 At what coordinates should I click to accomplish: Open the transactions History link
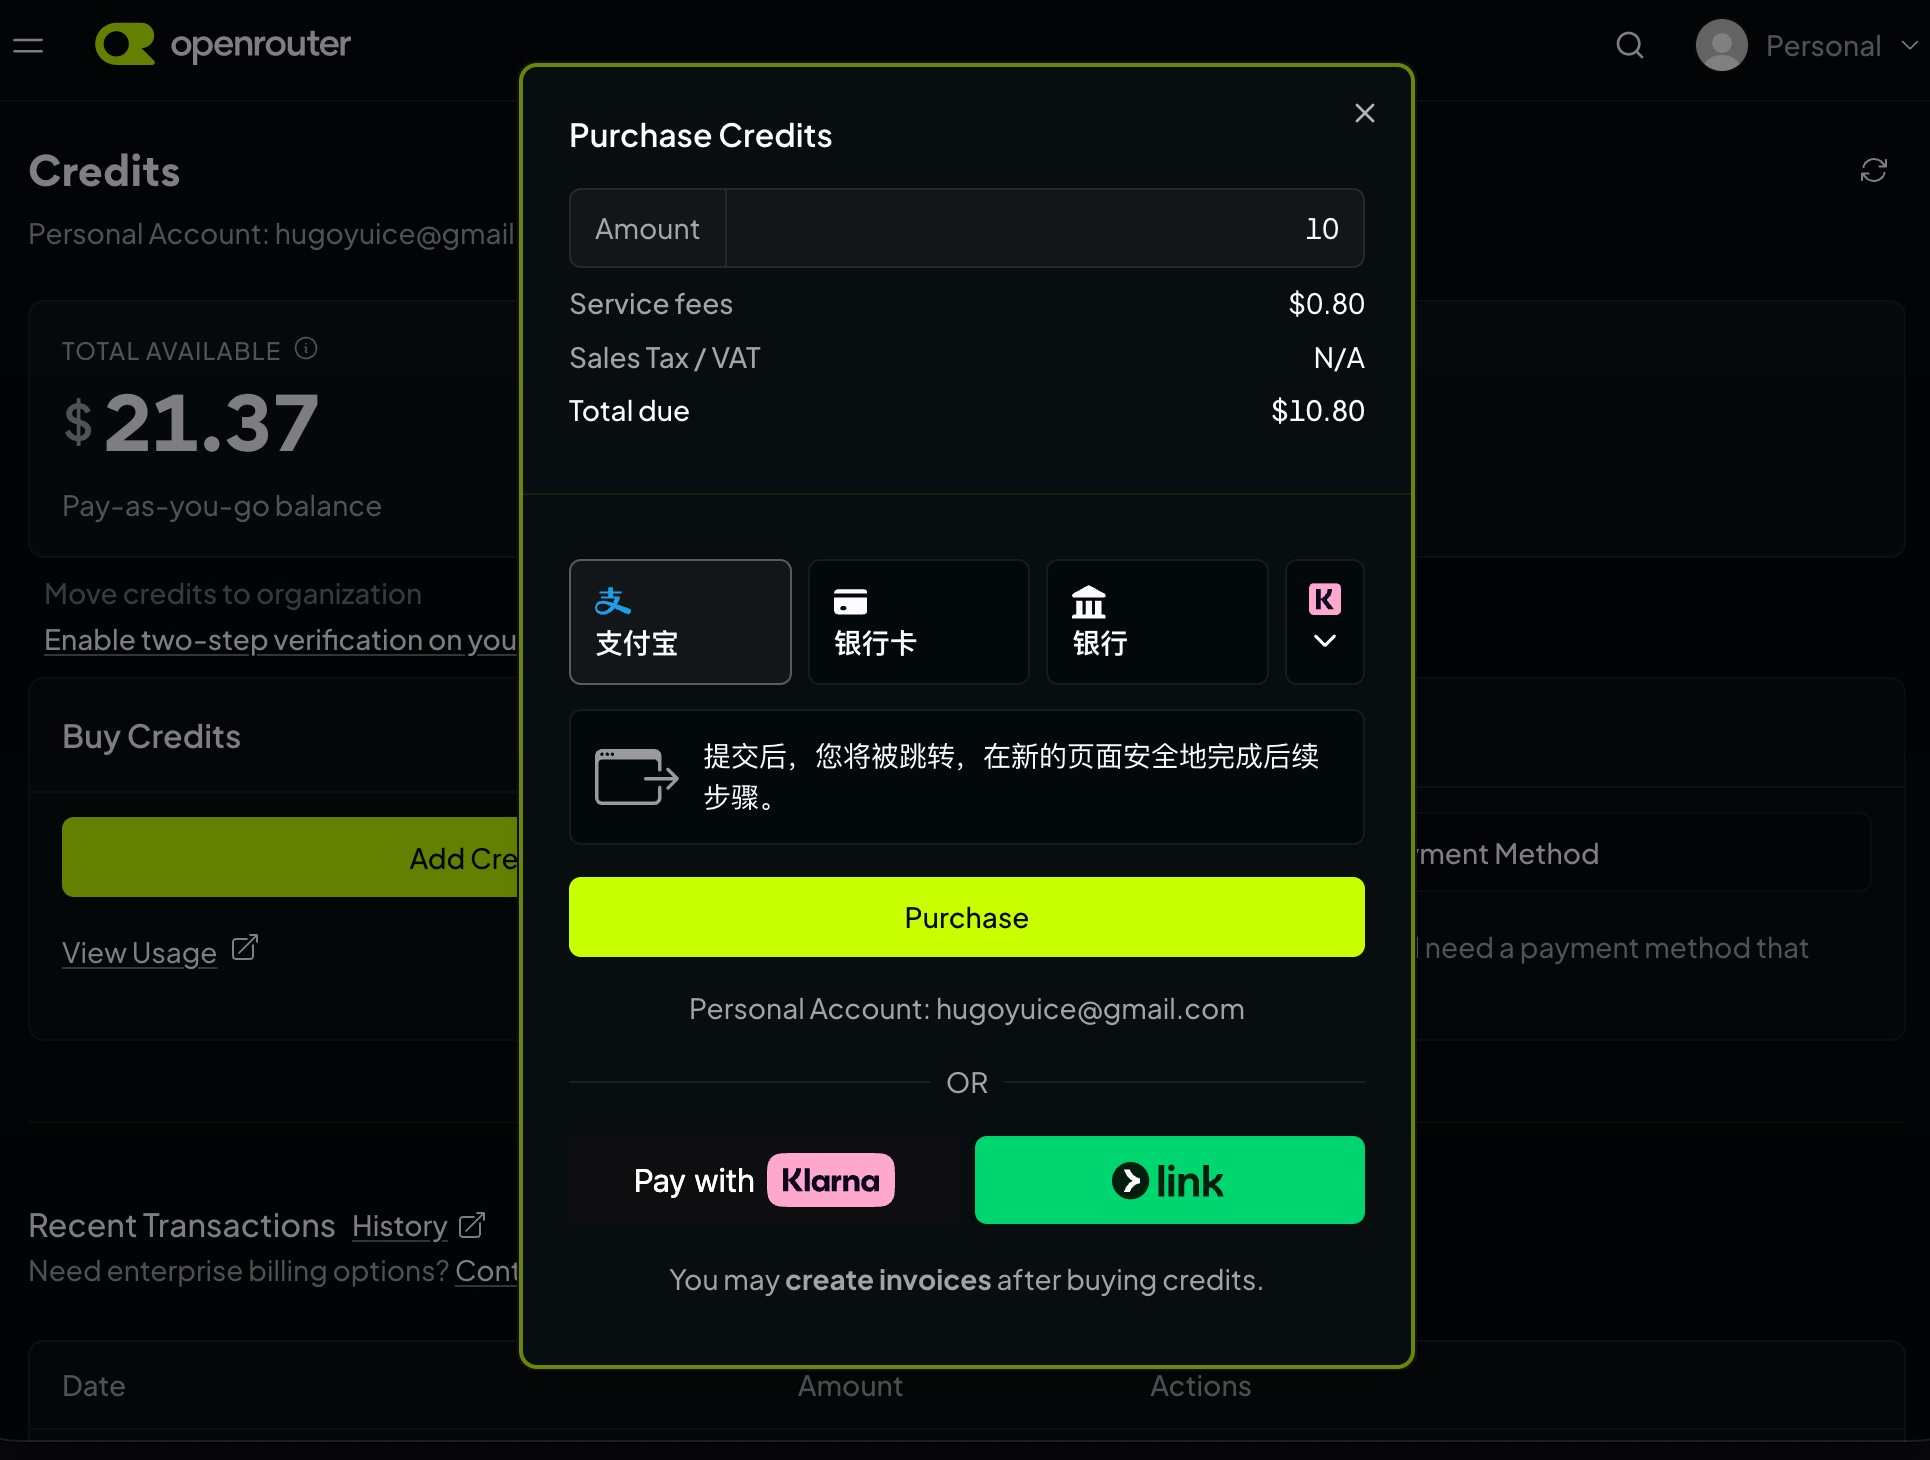pos(399,1226)
